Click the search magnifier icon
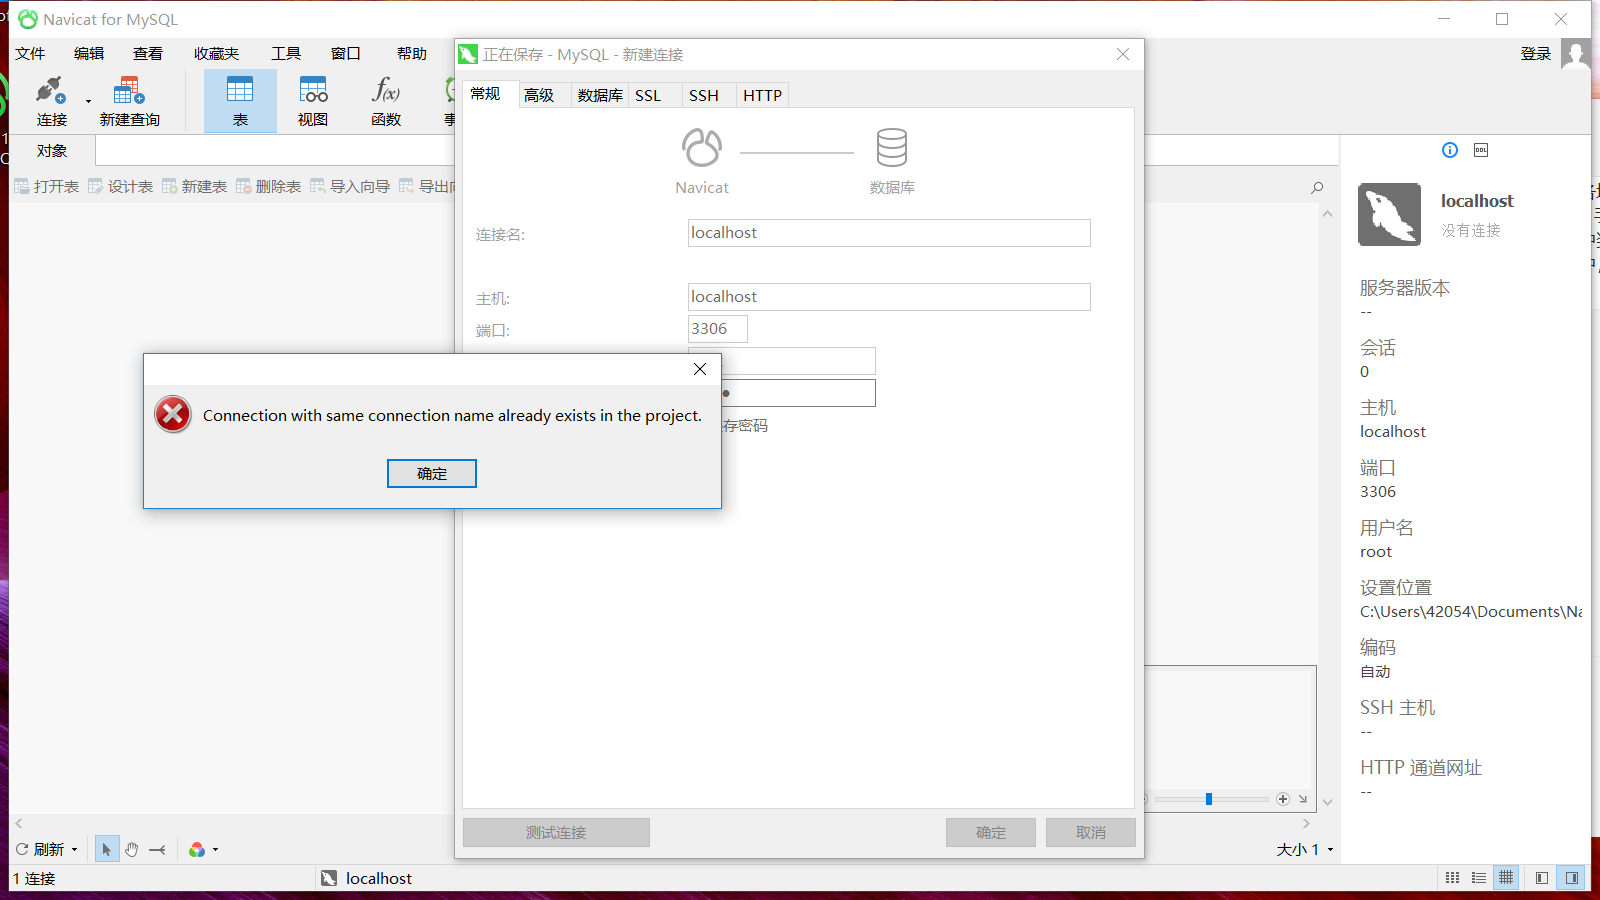The height and width of the screenshot is (900, 1600). coord(1317,188)
